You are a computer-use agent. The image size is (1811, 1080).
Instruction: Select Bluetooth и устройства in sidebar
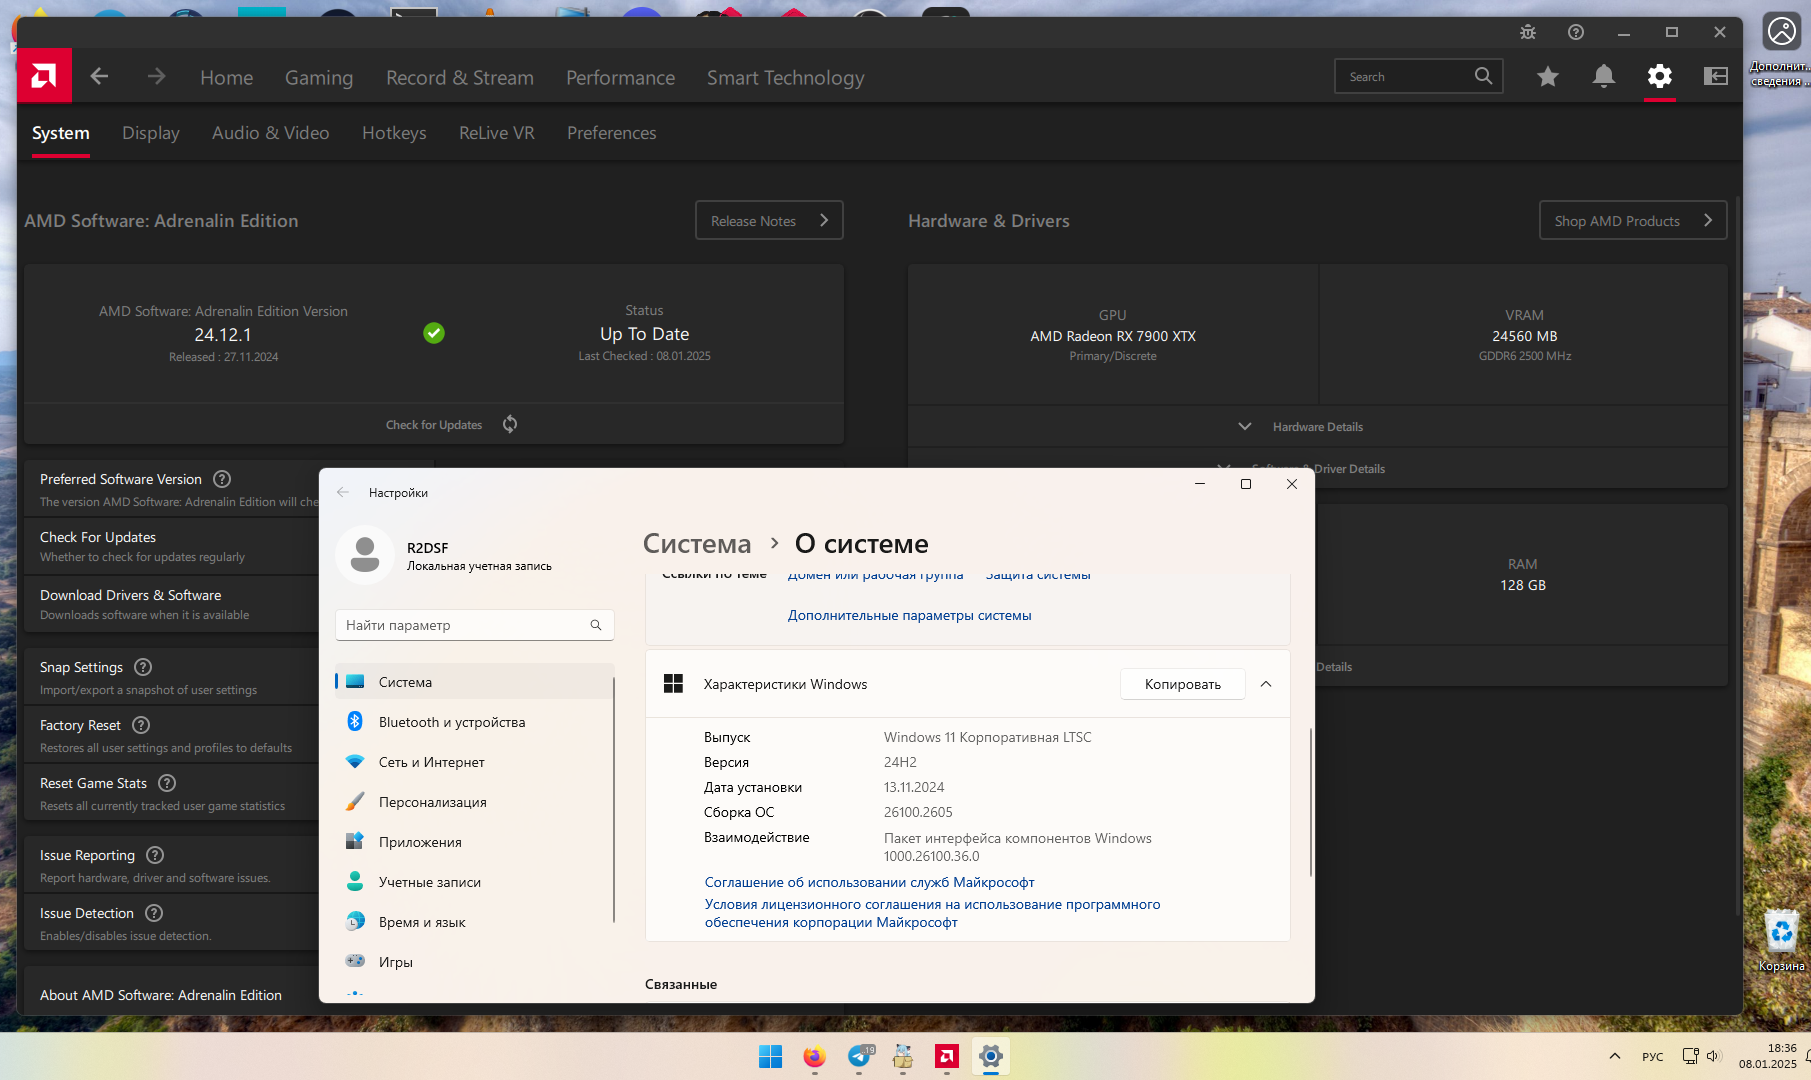[474, 722]
